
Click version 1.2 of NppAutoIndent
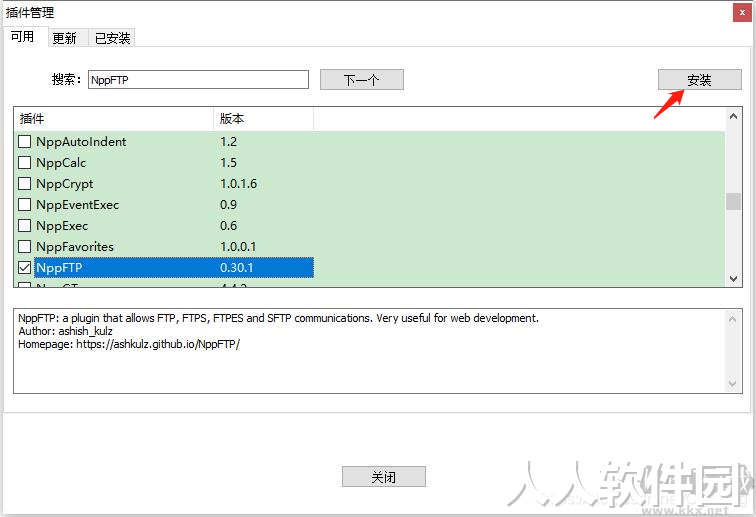click(229, 142)
